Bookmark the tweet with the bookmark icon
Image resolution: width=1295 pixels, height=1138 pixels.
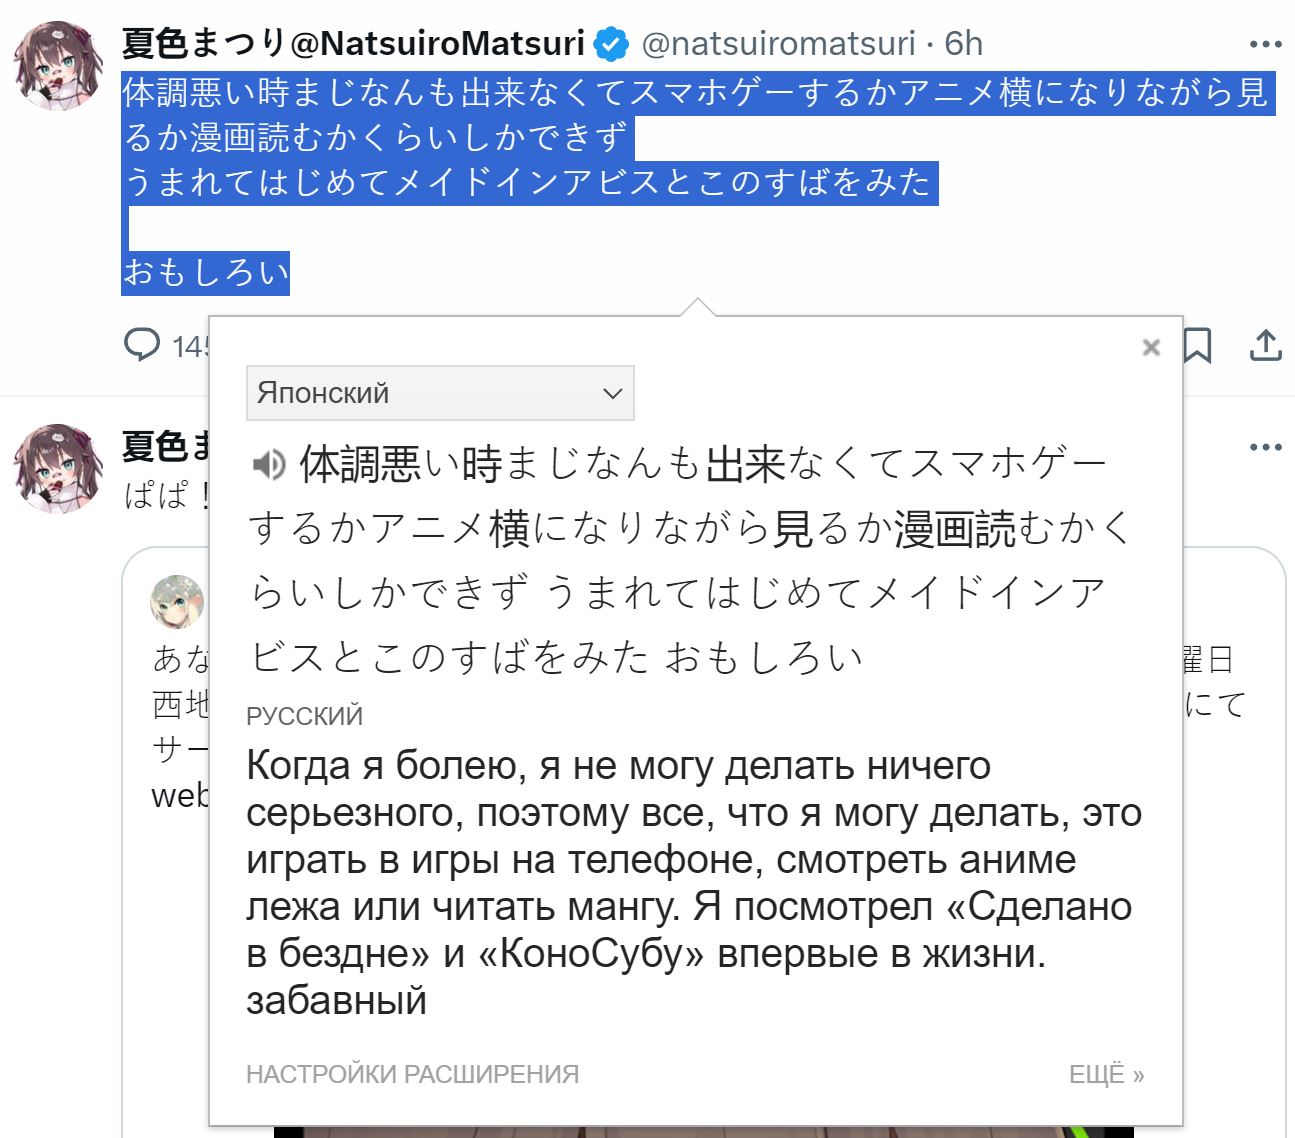(x=1197, y=346)
